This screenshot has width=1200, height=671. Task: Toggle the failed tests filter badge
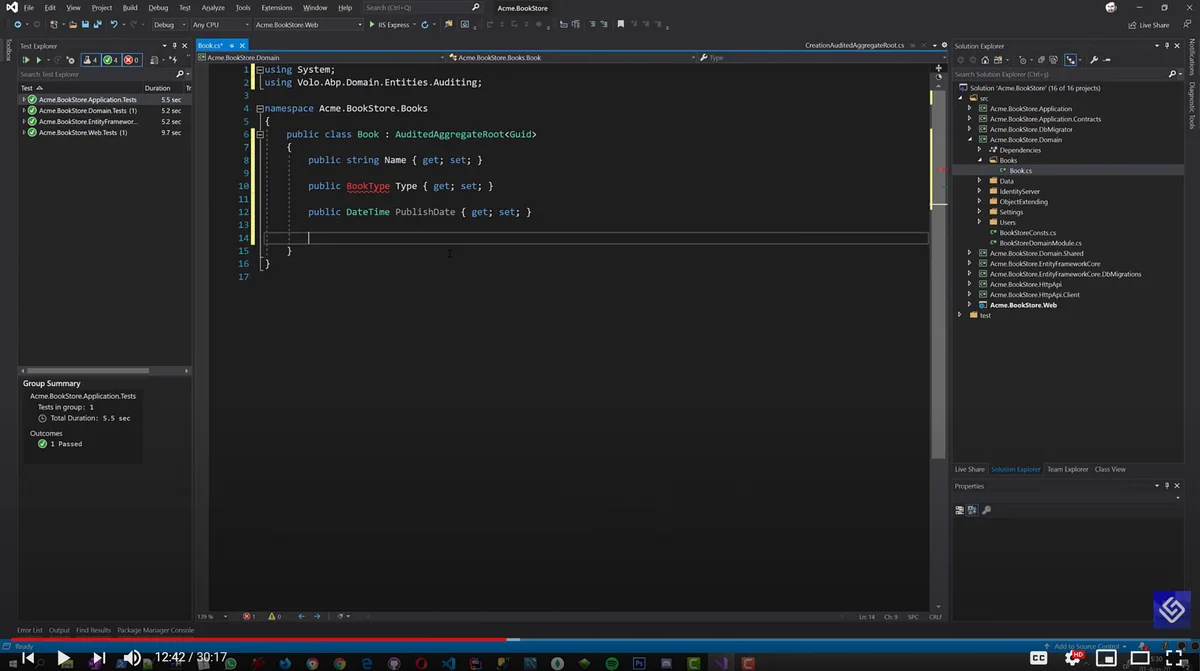(132, 60)
